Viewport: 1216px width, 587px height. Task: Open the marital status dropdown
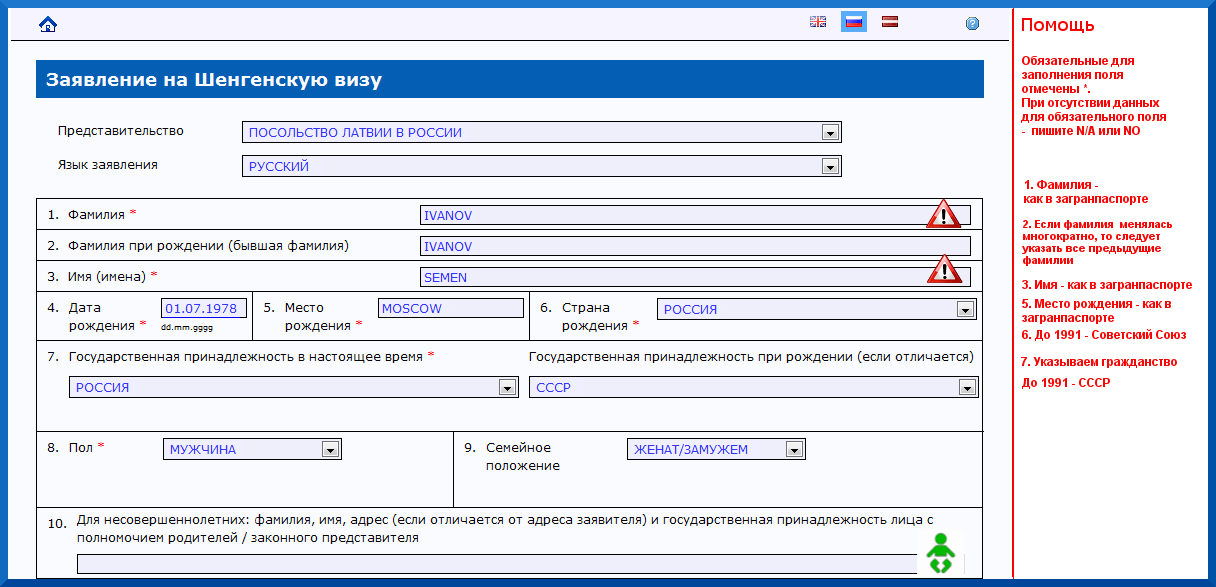[x=794, y=450]
